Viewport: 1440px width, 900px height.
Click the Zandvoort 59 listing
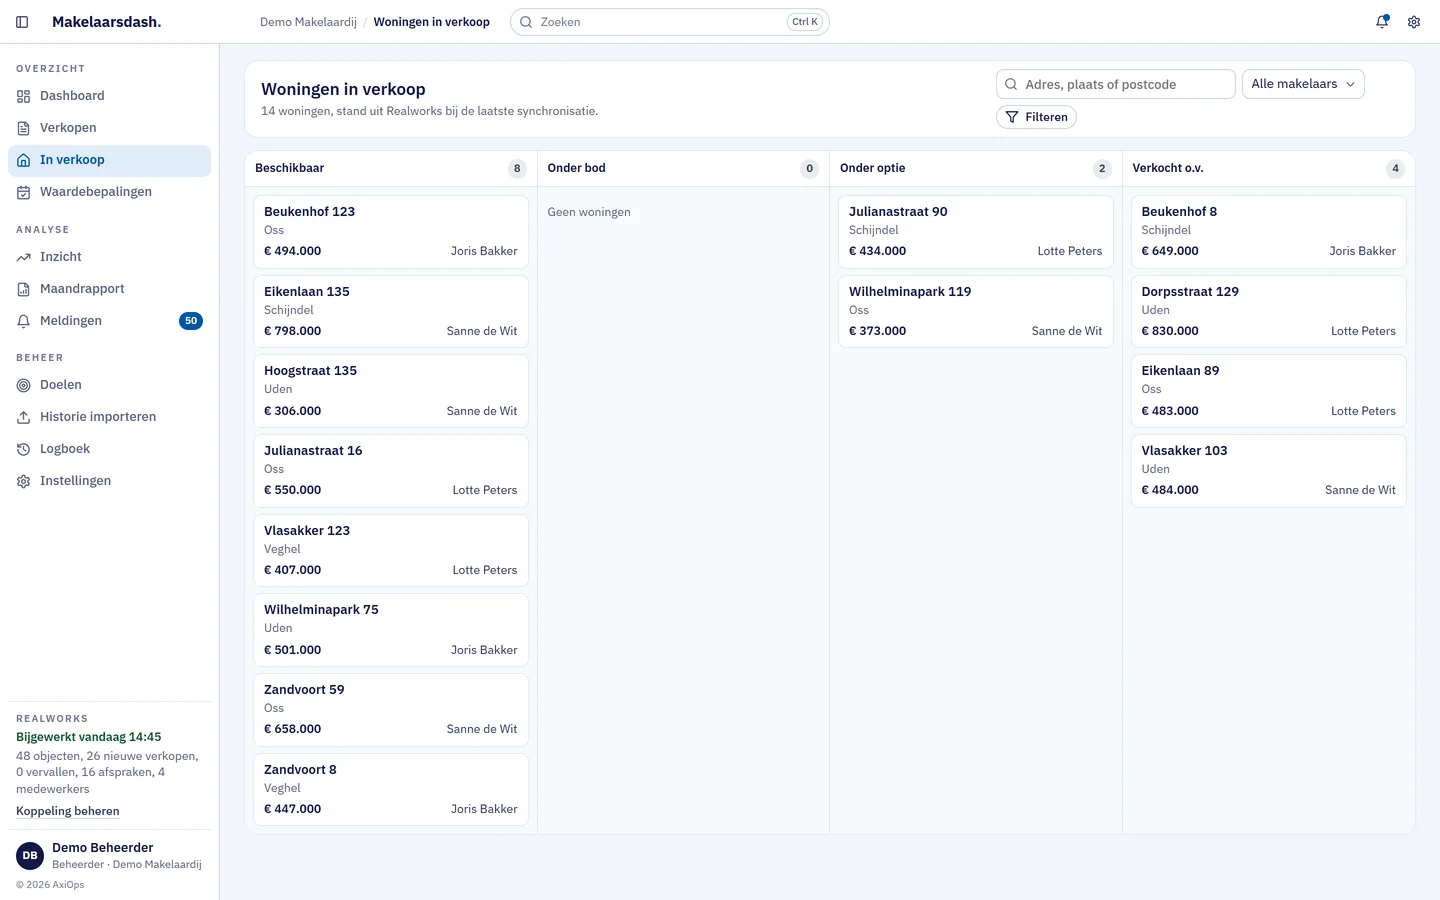point(391,710)
